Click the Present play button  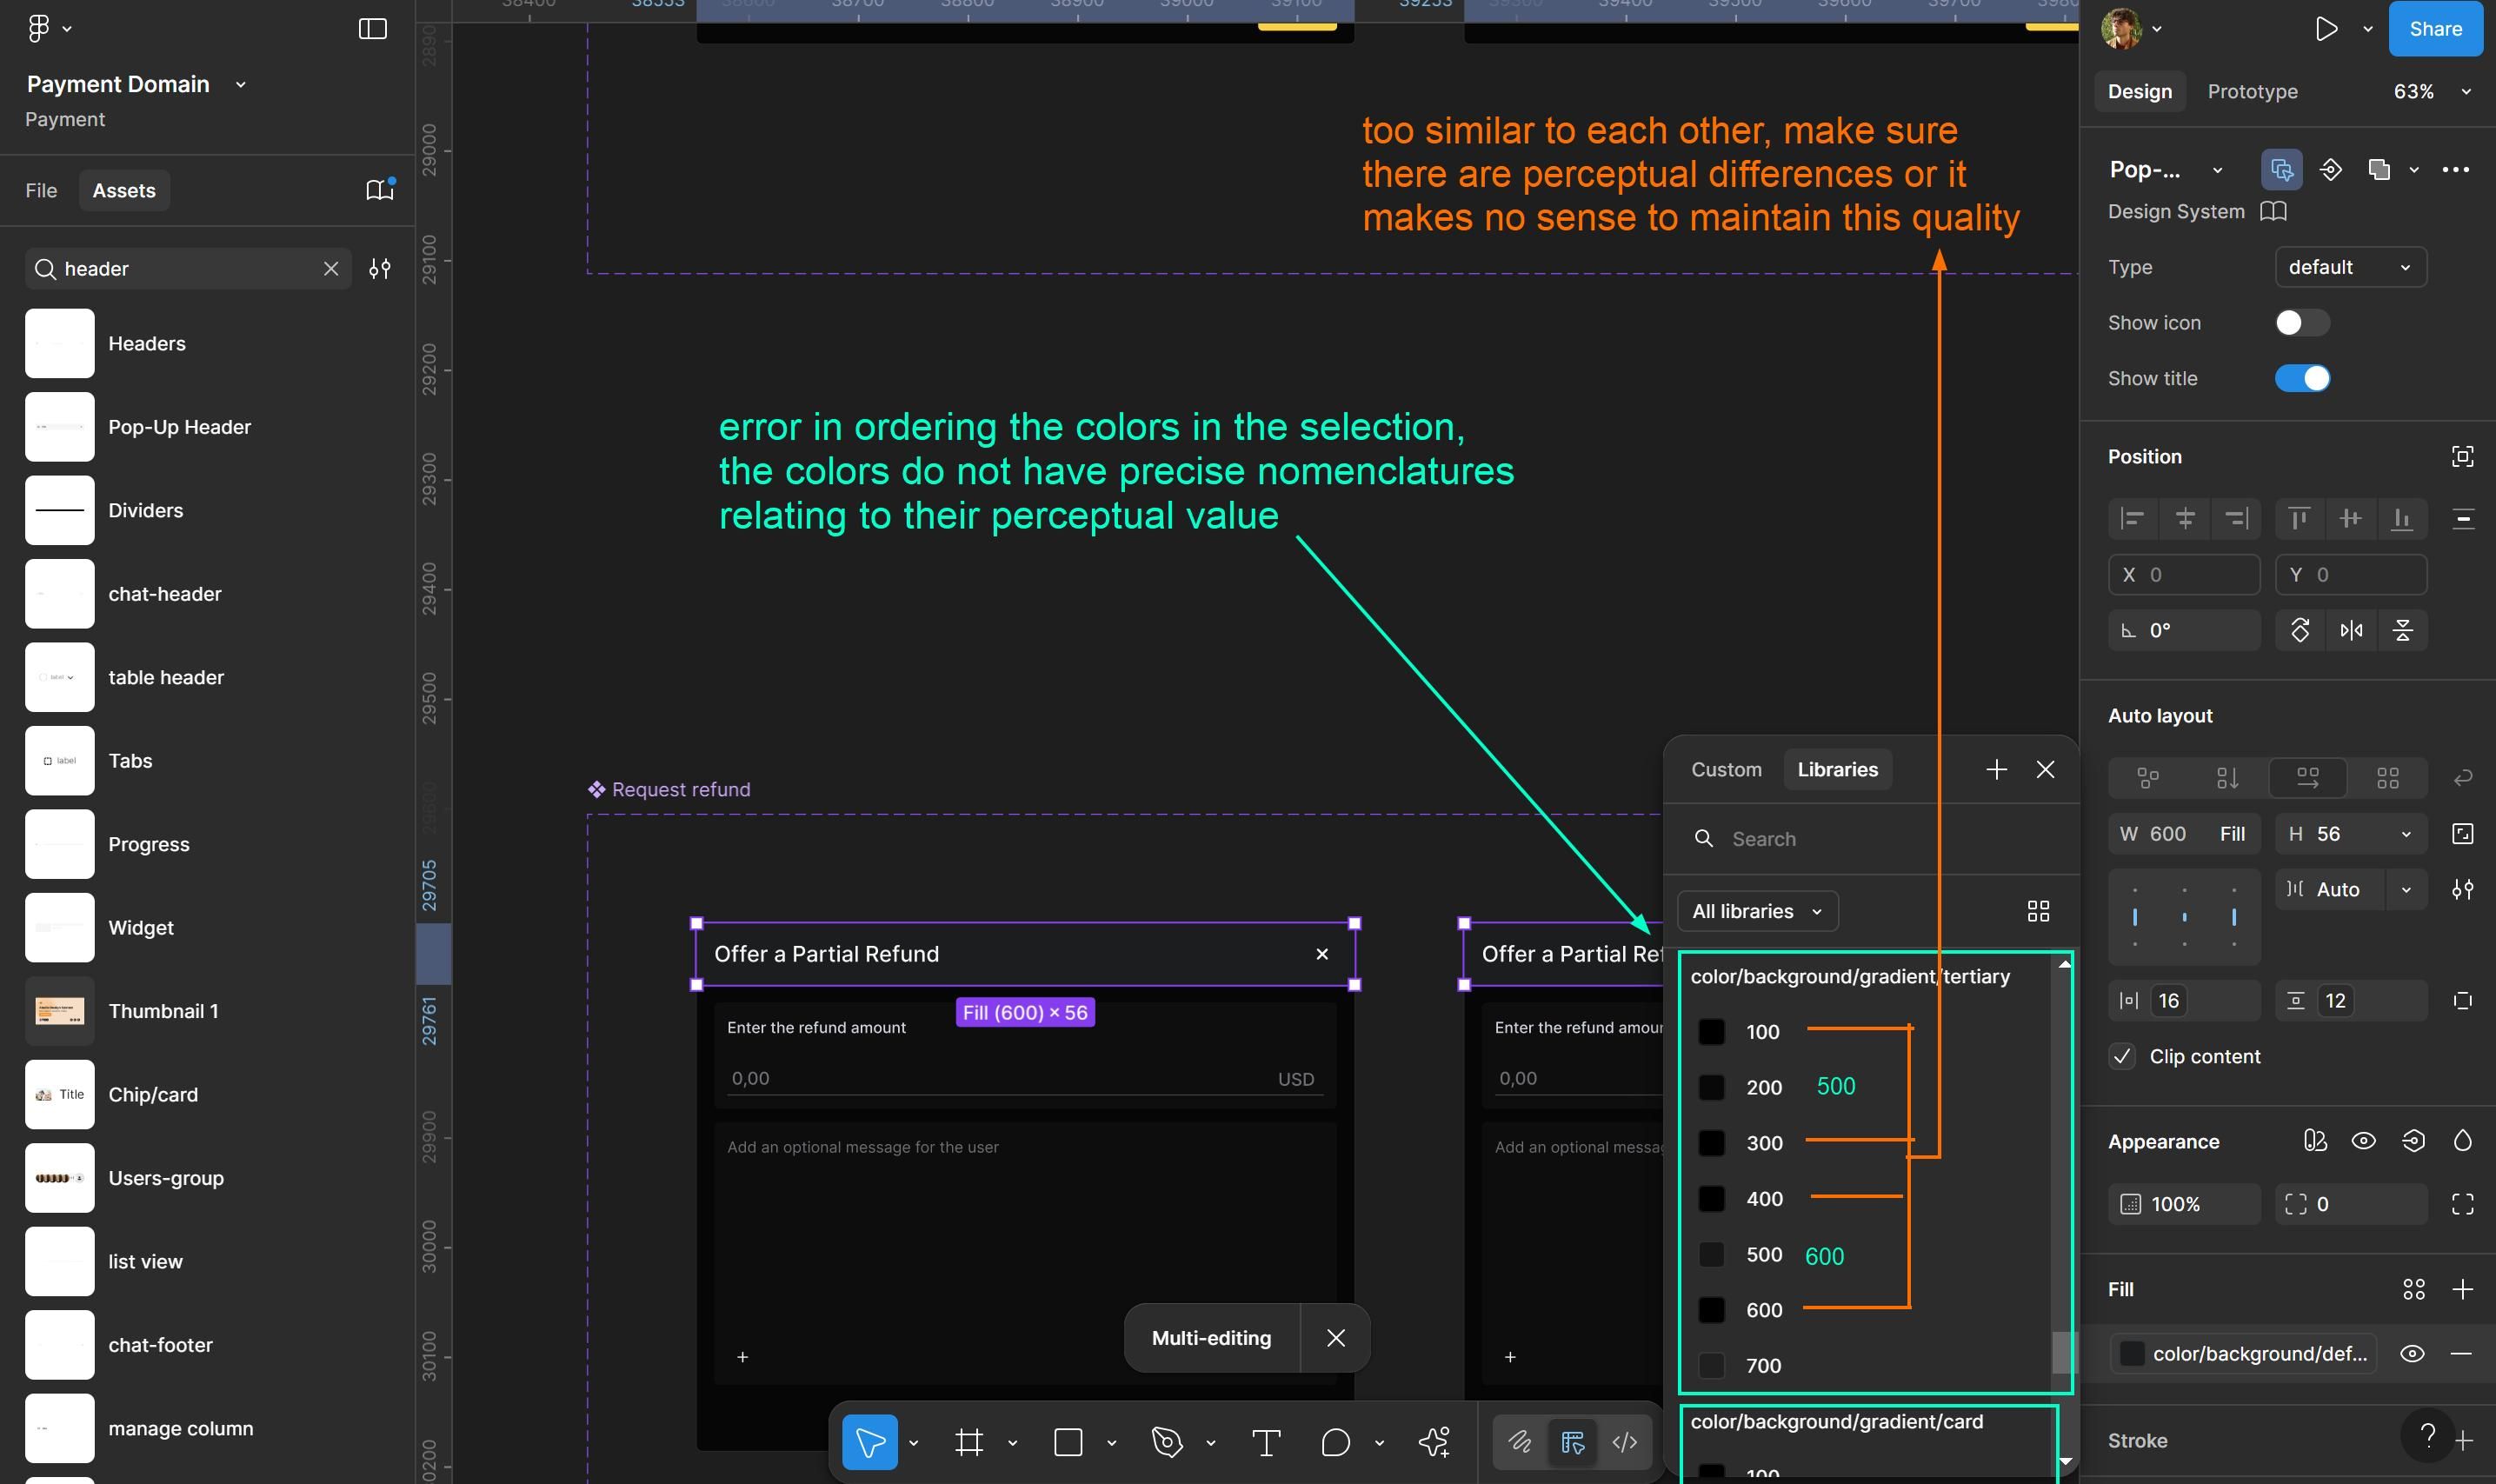tap(2326, 29)
